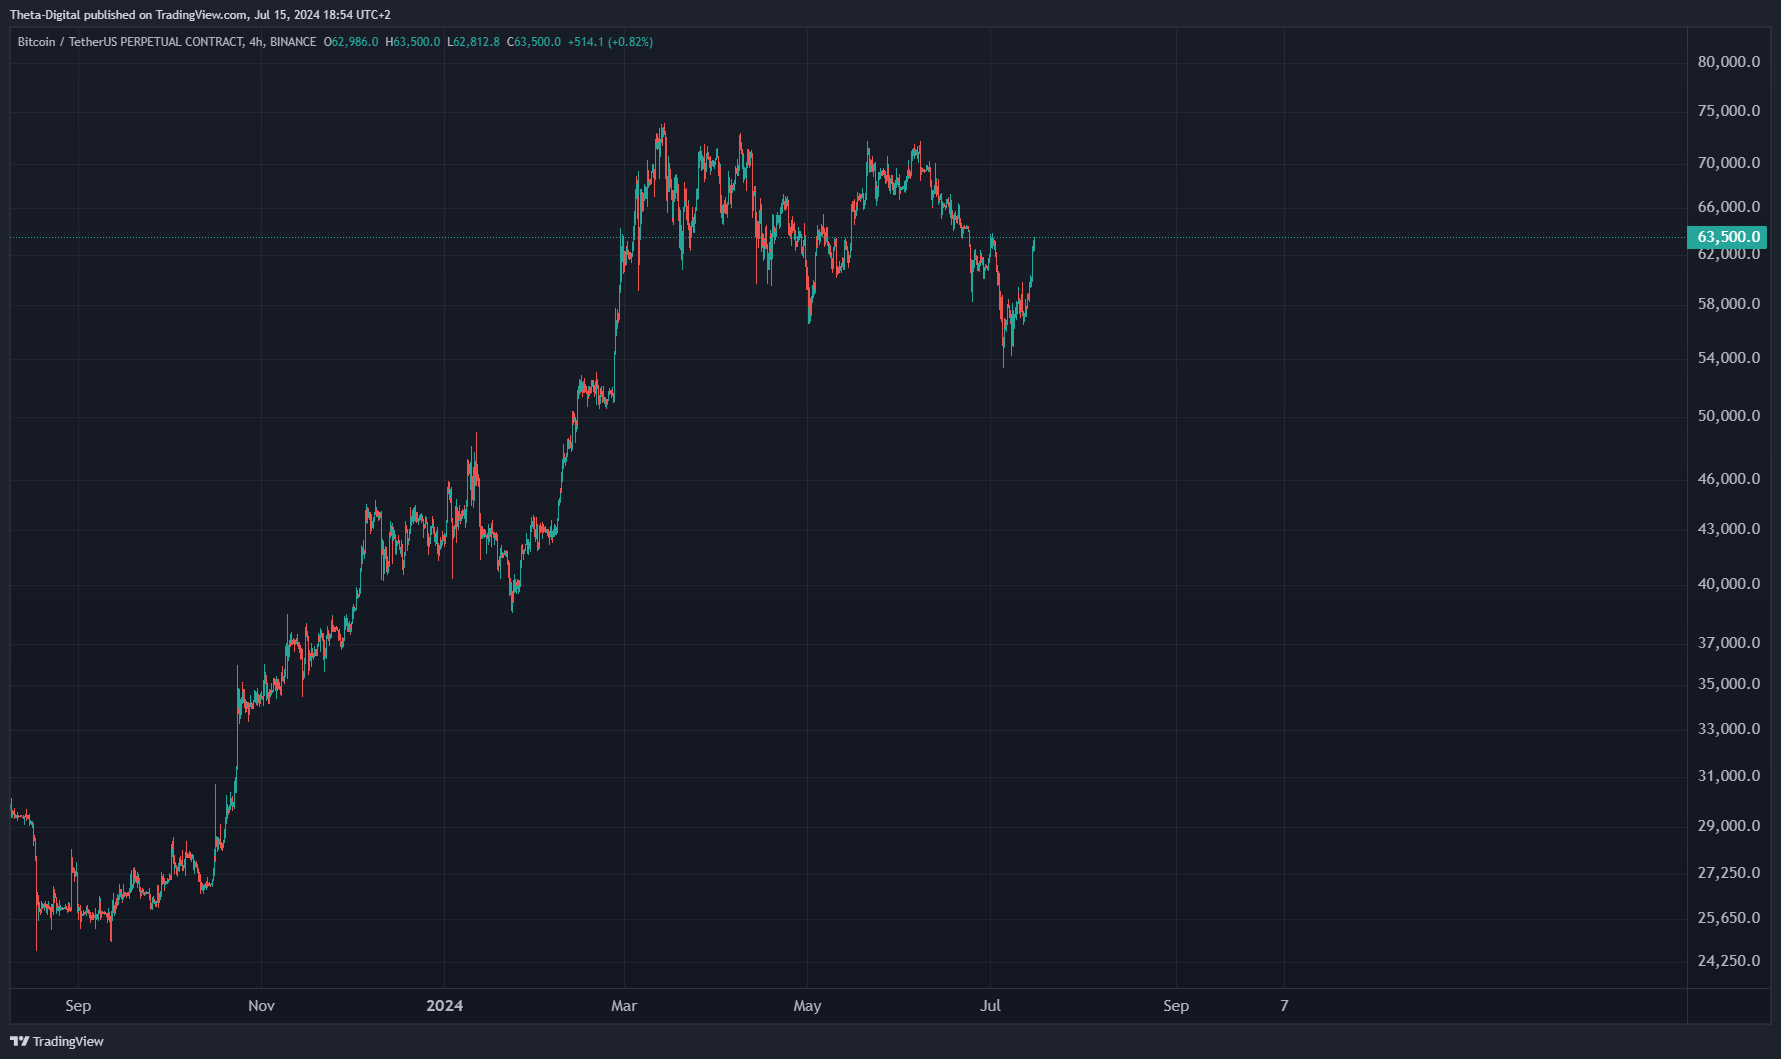Screen dimensions: 1781x1059
Task: Click the Jul label on time axis
Action: tap(990, 1006)
